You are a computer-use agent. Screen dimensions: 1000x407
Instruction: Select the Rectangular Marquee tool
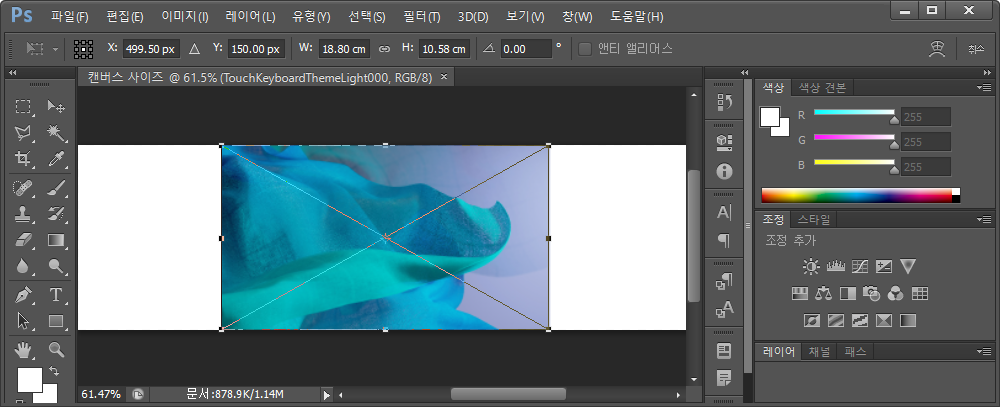pos(24,106)
